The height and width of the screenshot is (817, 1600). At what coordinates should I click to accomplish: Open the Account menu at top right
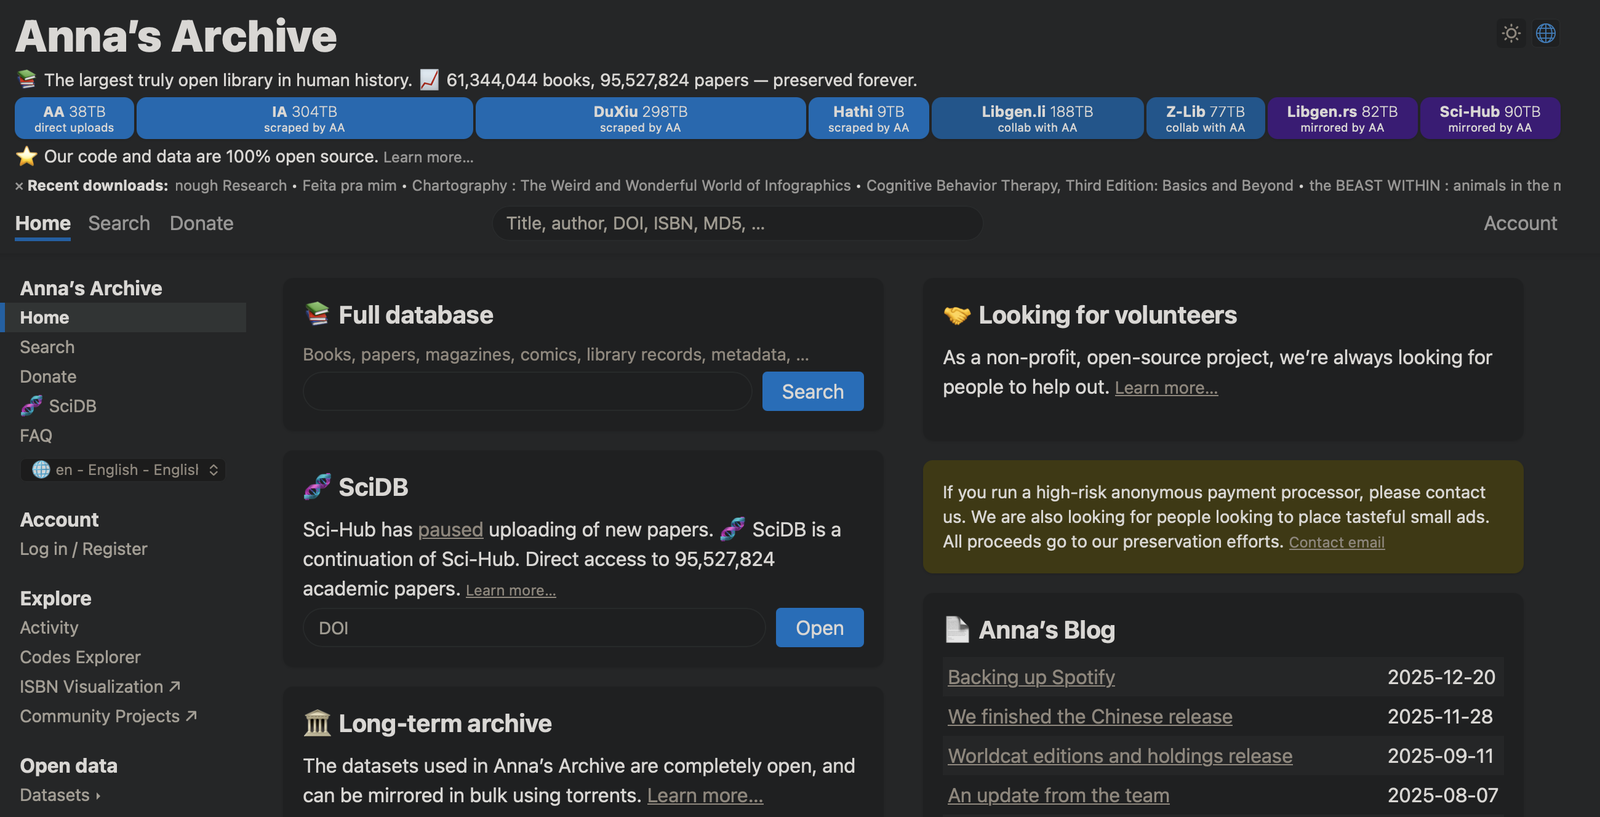pos(1520,223)
